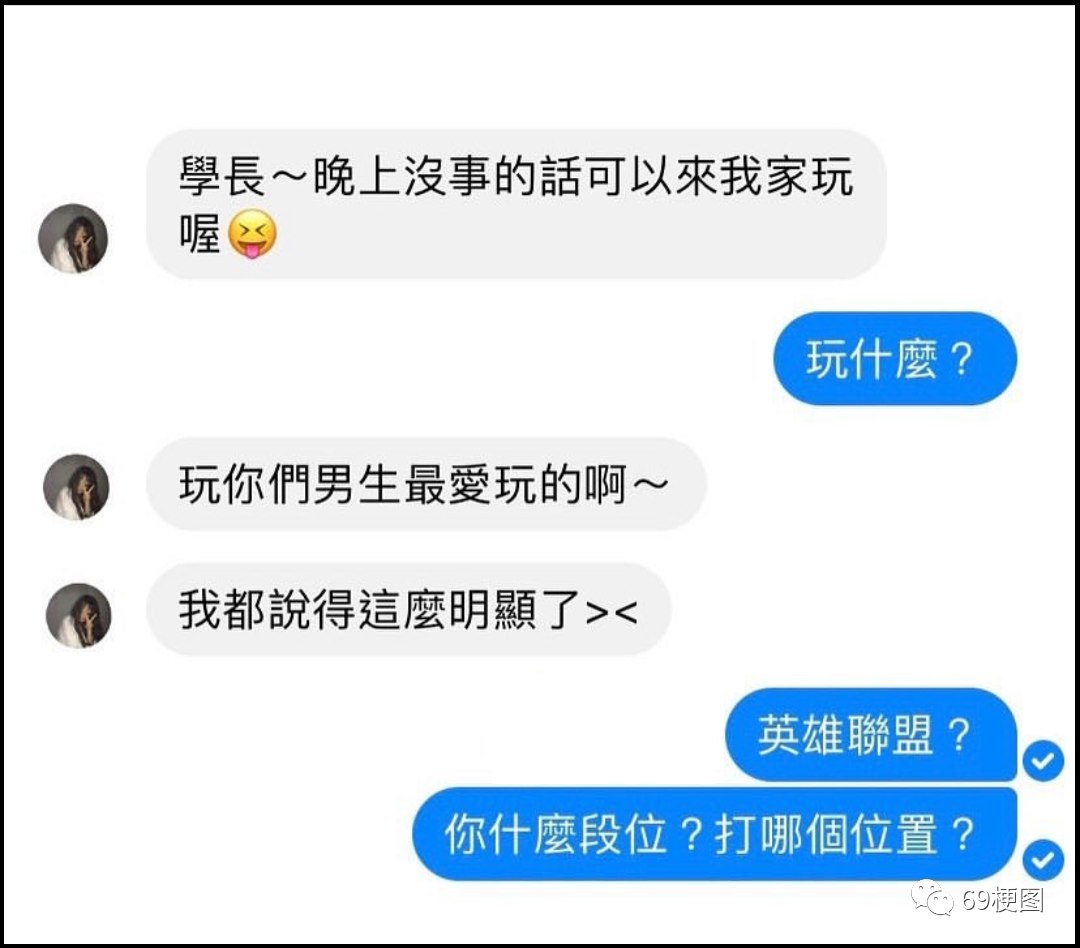Click the 69梗图 watermark text

pyautogui.click(x=1003, y=900)
